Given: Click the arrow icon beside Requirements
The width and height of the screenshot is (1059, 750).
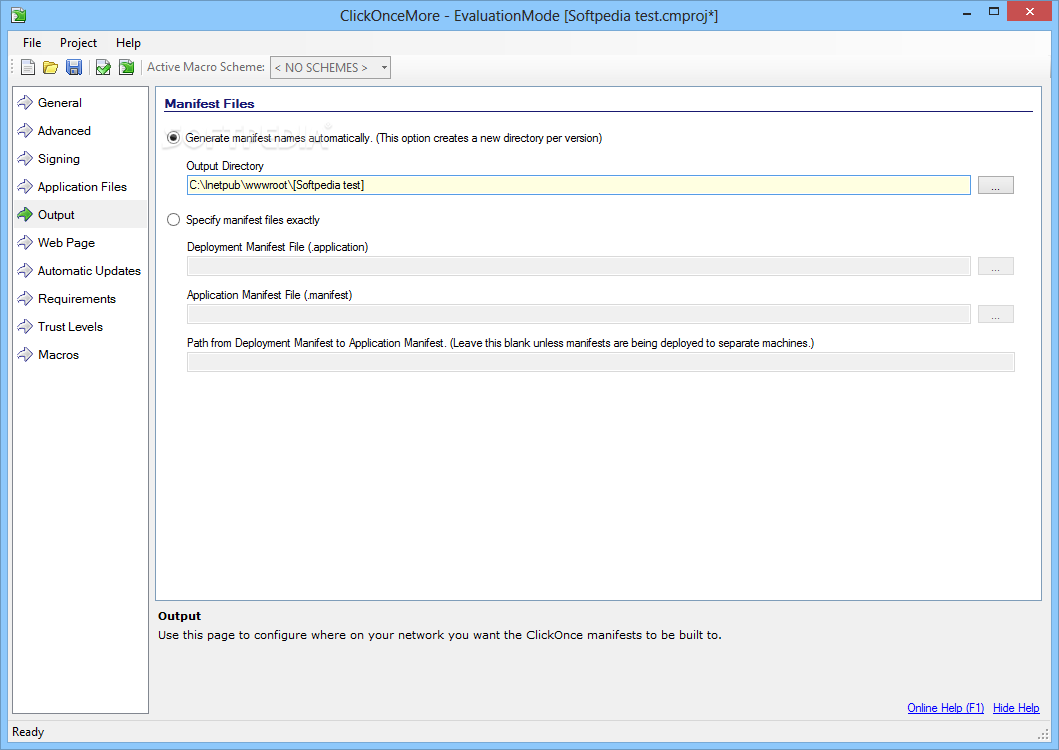Looking at the screenshot, I should click(x=25, y=299).
